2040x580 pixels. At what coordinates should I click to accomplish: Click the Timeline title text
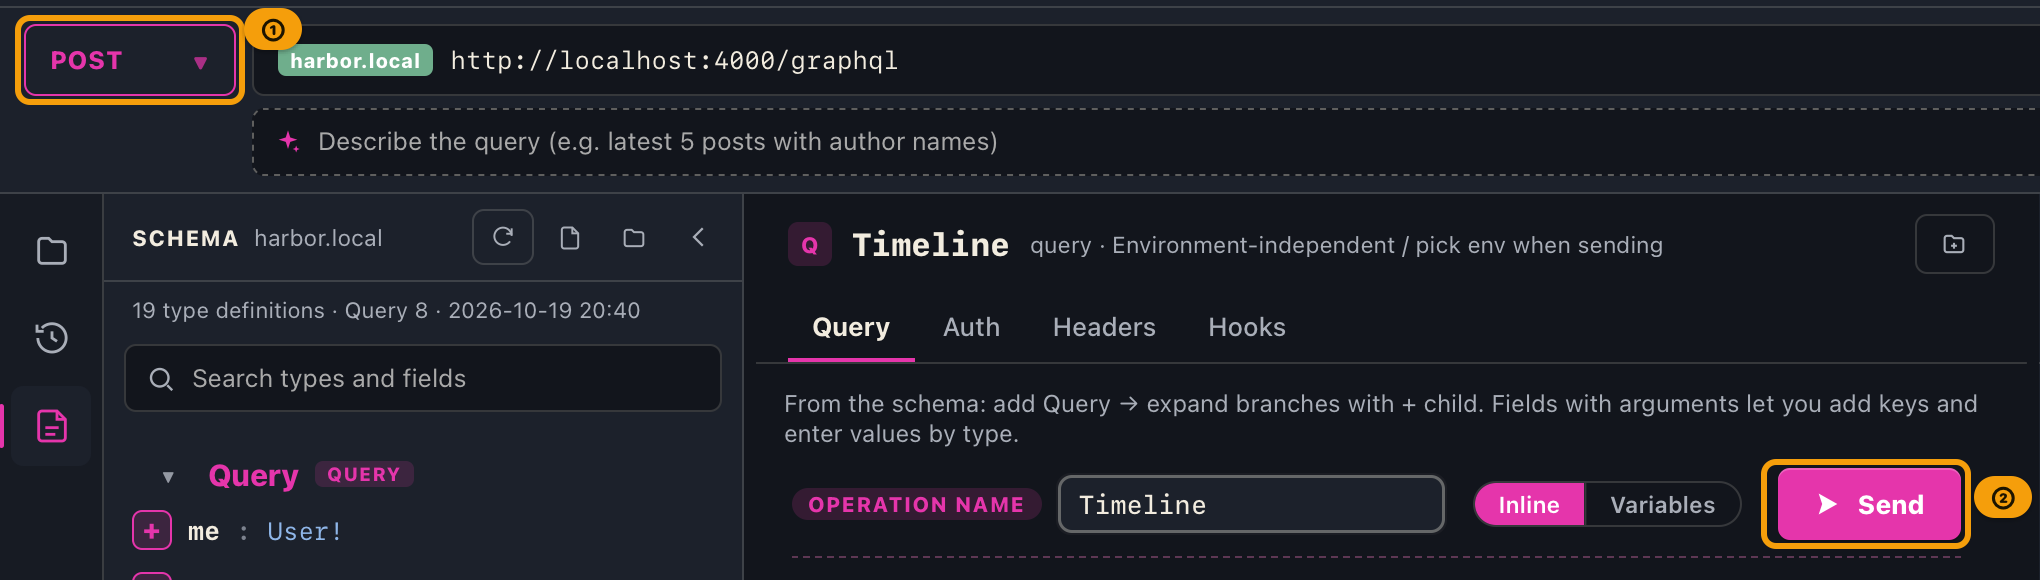930,245
